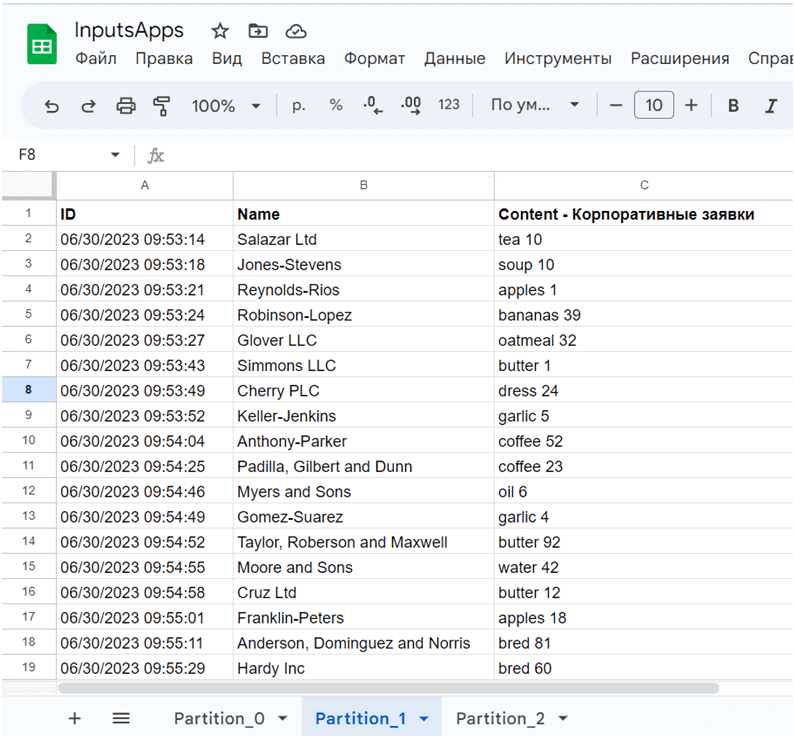
Task: Add a new sheet with plus button
Action: (74, 718)
